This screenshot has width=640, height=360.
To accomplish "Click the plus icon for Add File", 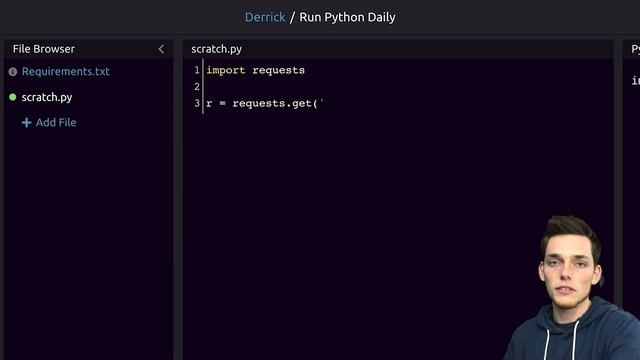I will [27, 122].
